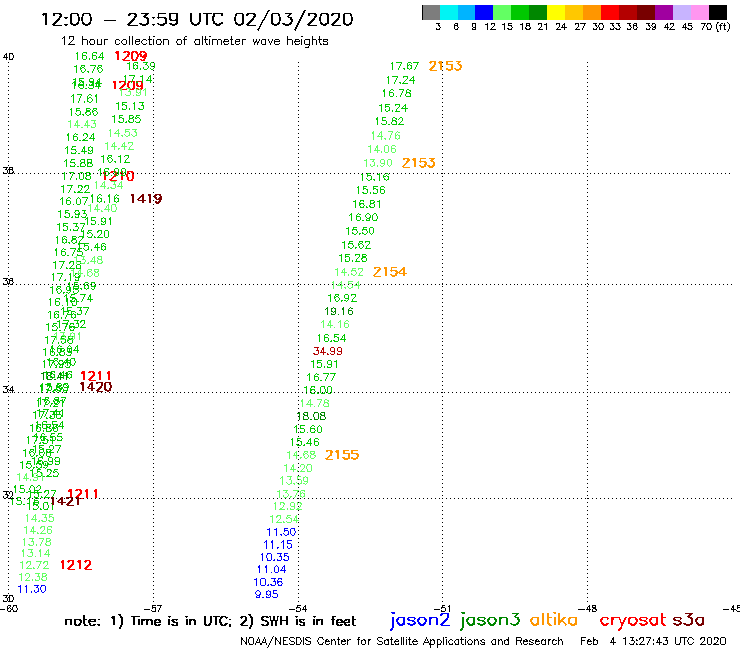Click the jason2 satellite legend label
The image size is (740, 650).
coord(420,620)
